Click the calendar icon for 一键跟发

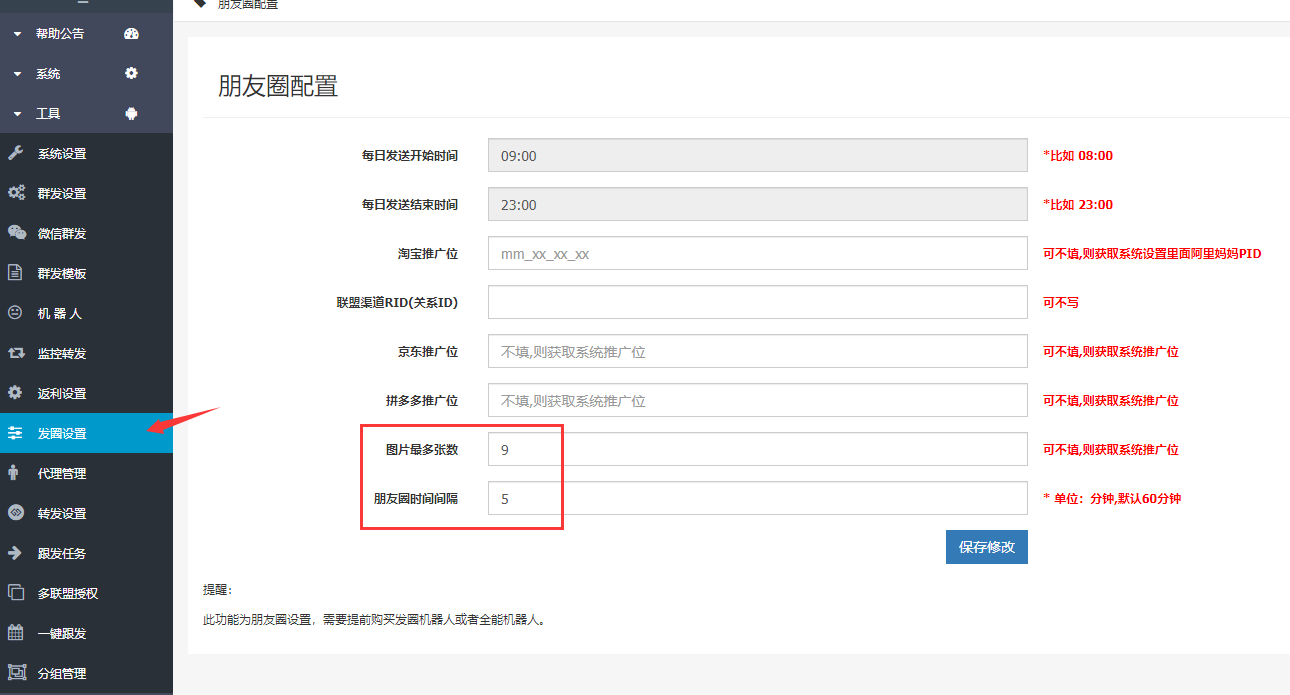(x=15, y=633)
